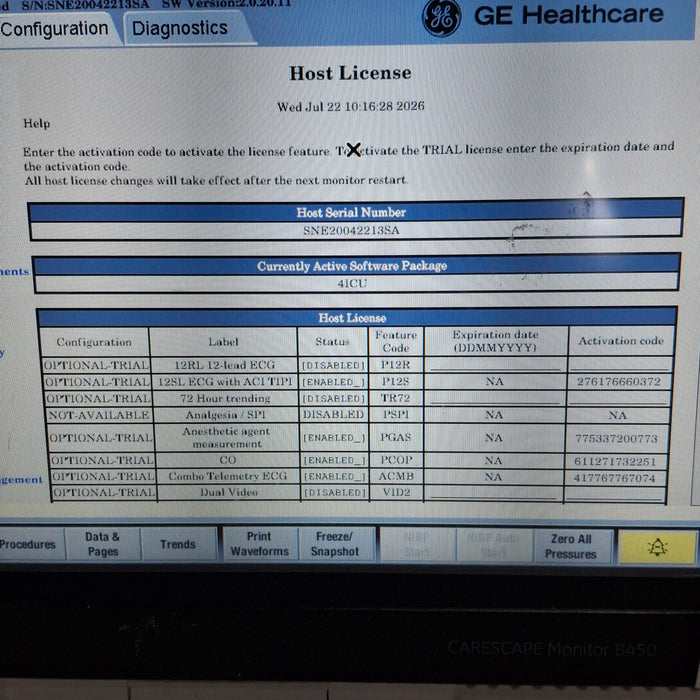This screenshot has height=700, width=700.
Task: Toggle [ENABLED_] status of 12SL ECG with ACI TIPI
Action: [x=333, y=382]
